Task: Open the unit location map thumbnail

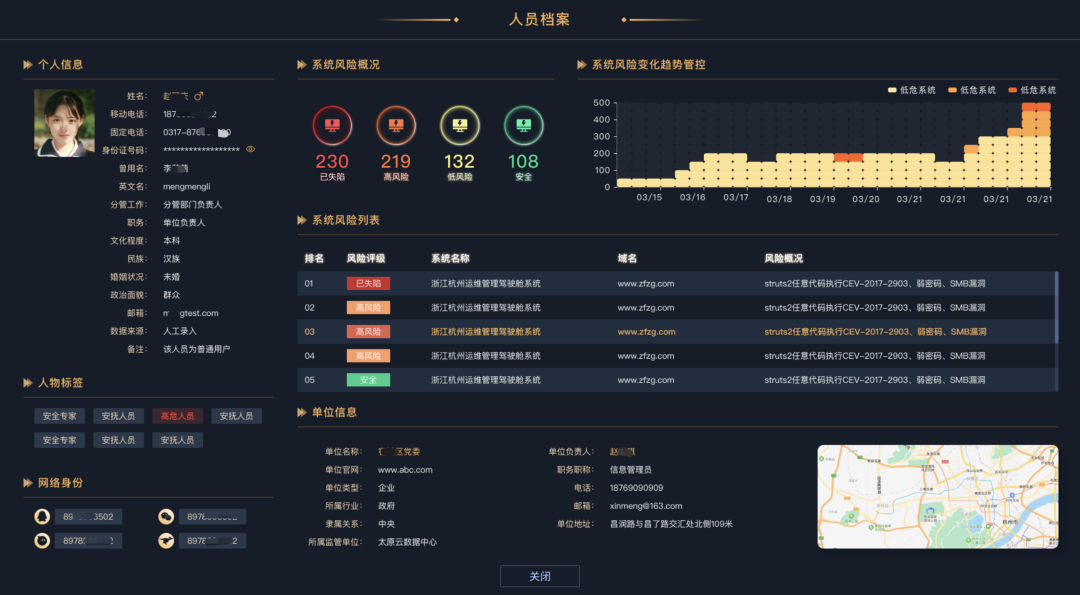Action: [x=937, y=496]
